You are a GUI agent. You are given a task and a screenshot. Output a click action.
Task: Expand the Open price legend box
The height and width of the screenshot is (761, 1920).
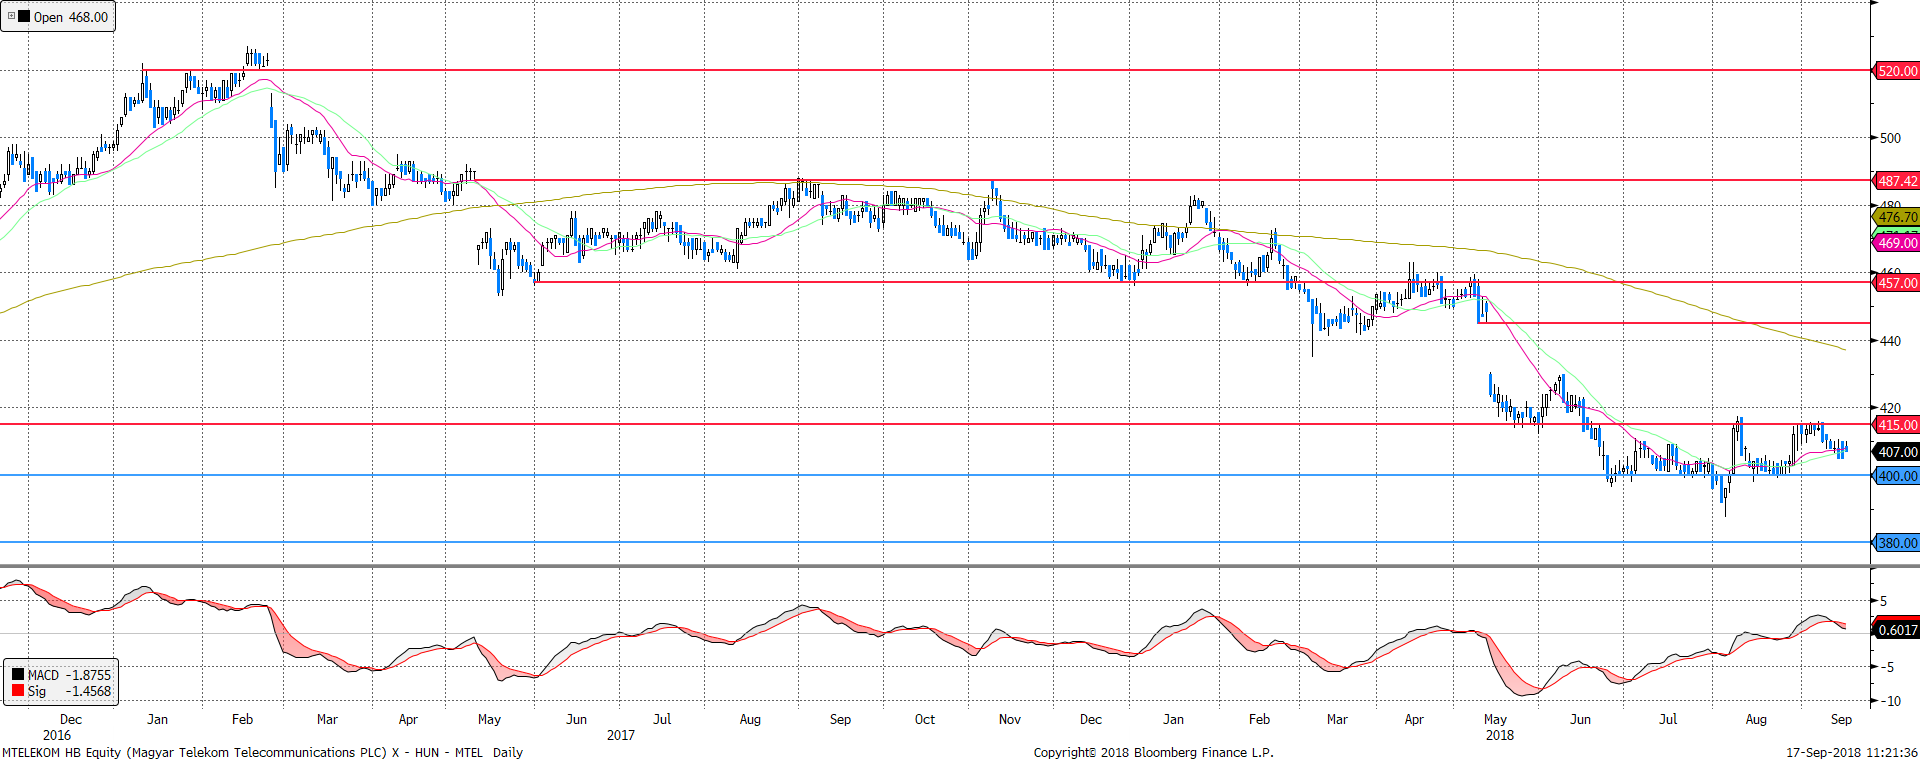pos(11,16)
